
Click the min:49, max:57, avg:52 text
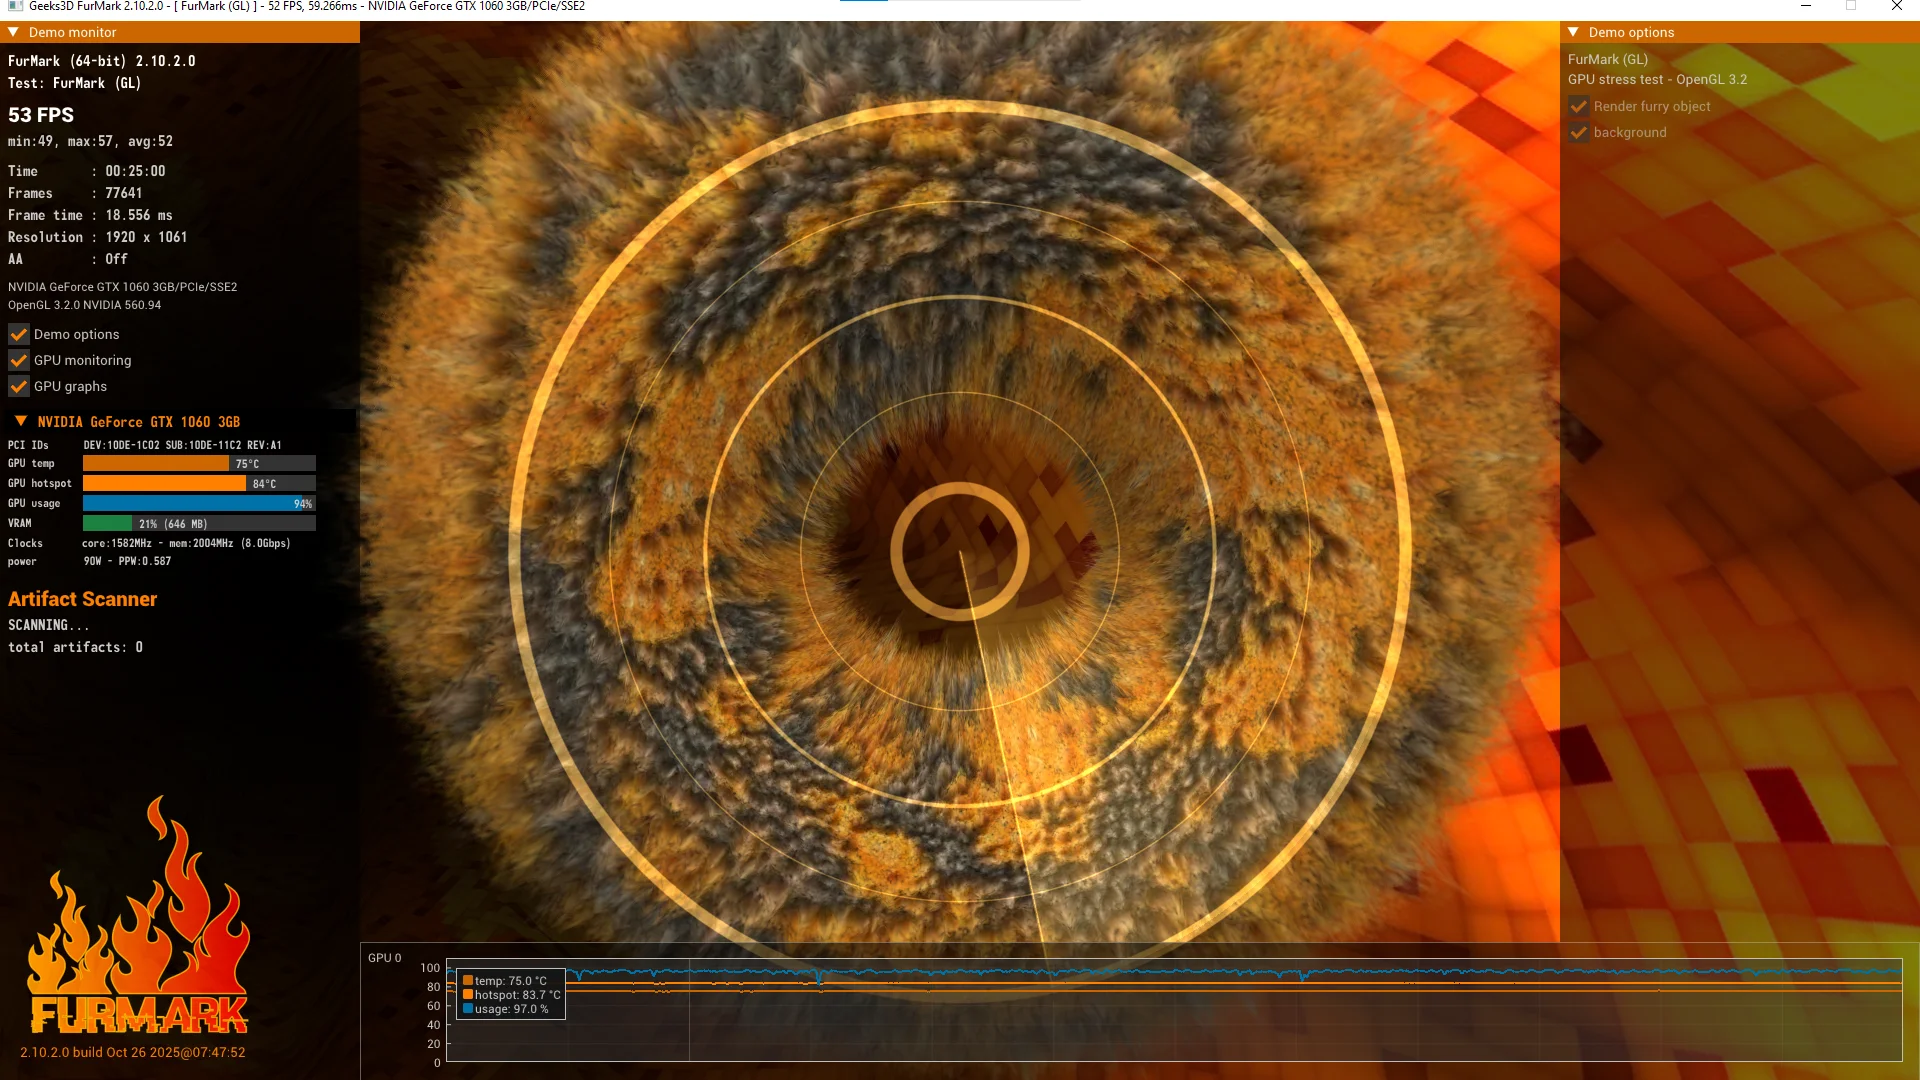90,141
